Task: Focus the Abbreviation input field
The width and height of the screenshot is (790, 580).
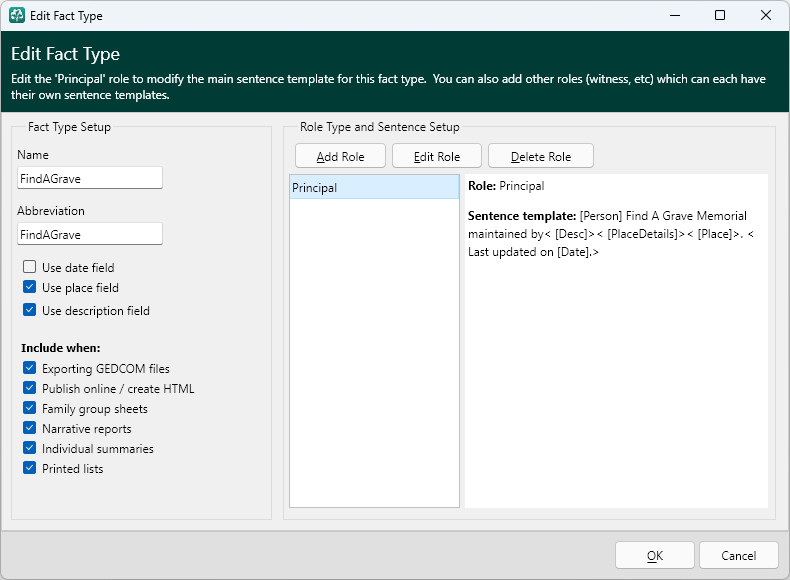Action: (x=90, y=234)
